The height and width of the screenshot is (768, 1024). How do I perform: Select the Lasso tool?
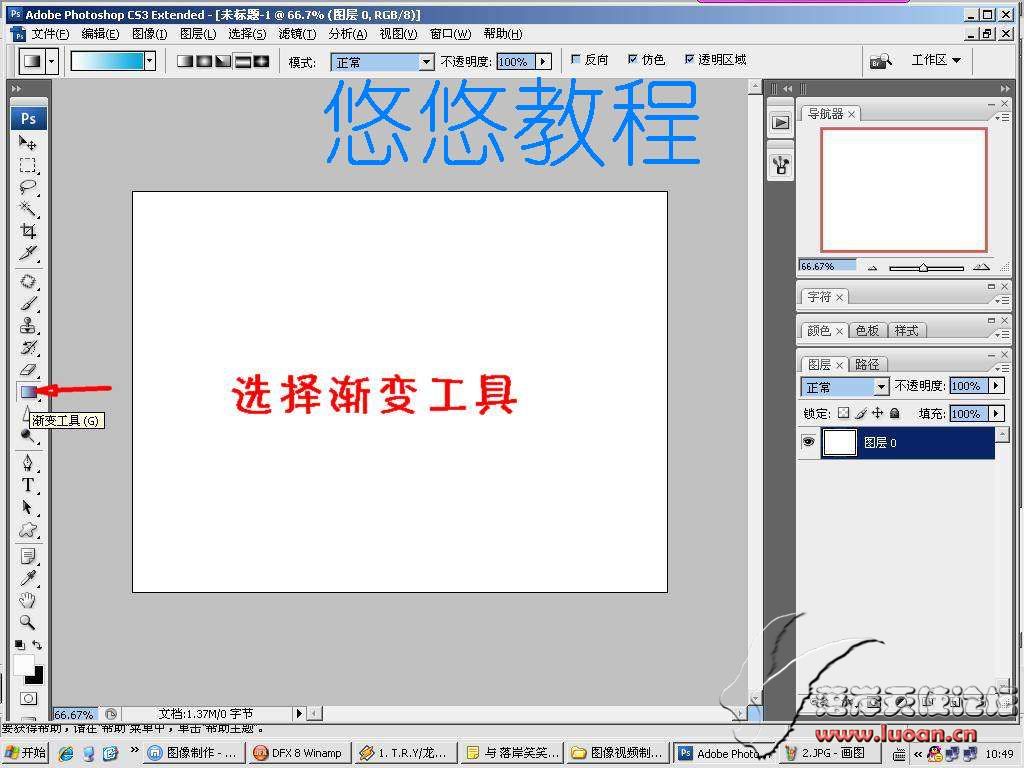(27, 187)
